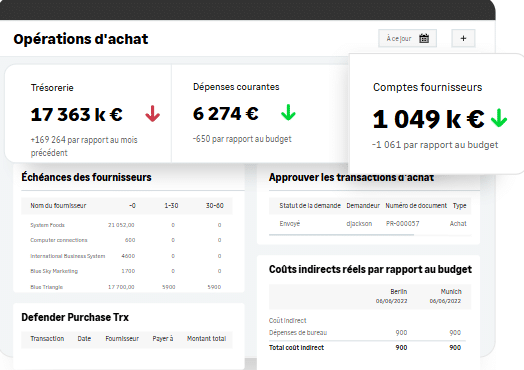524x370 pixels.
Task: Click the Type column header
Action: point(460,206)
